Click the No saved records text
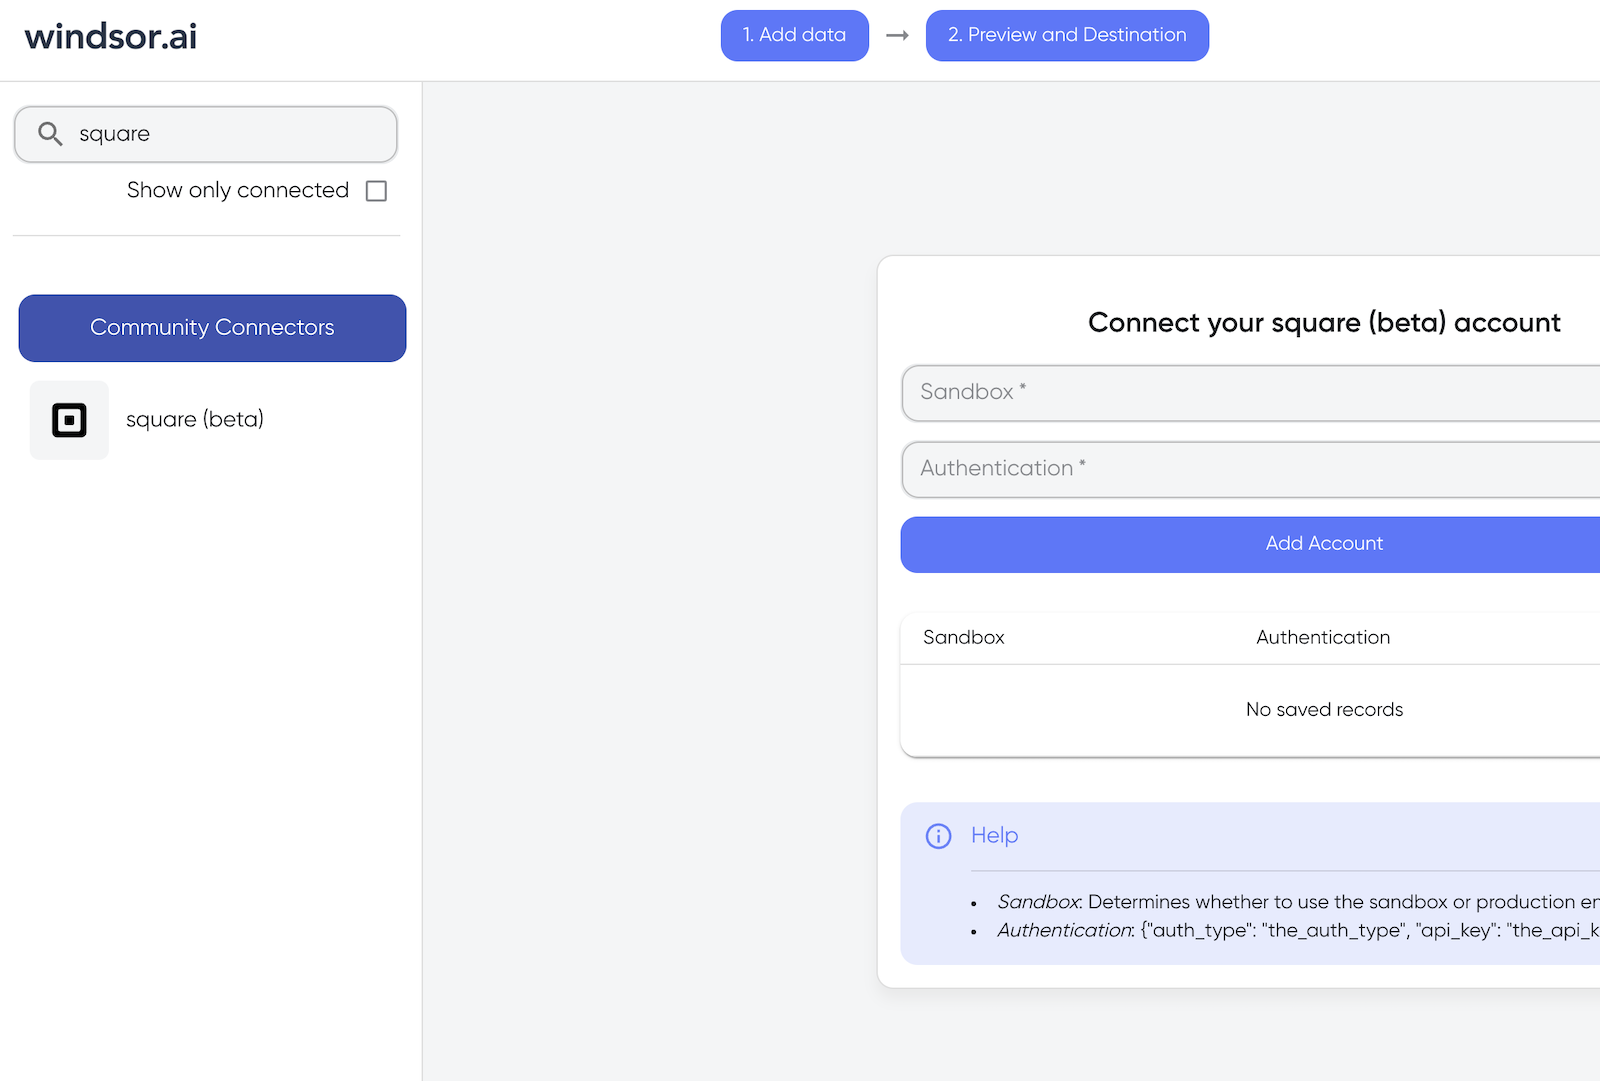 coord(1324,710)
